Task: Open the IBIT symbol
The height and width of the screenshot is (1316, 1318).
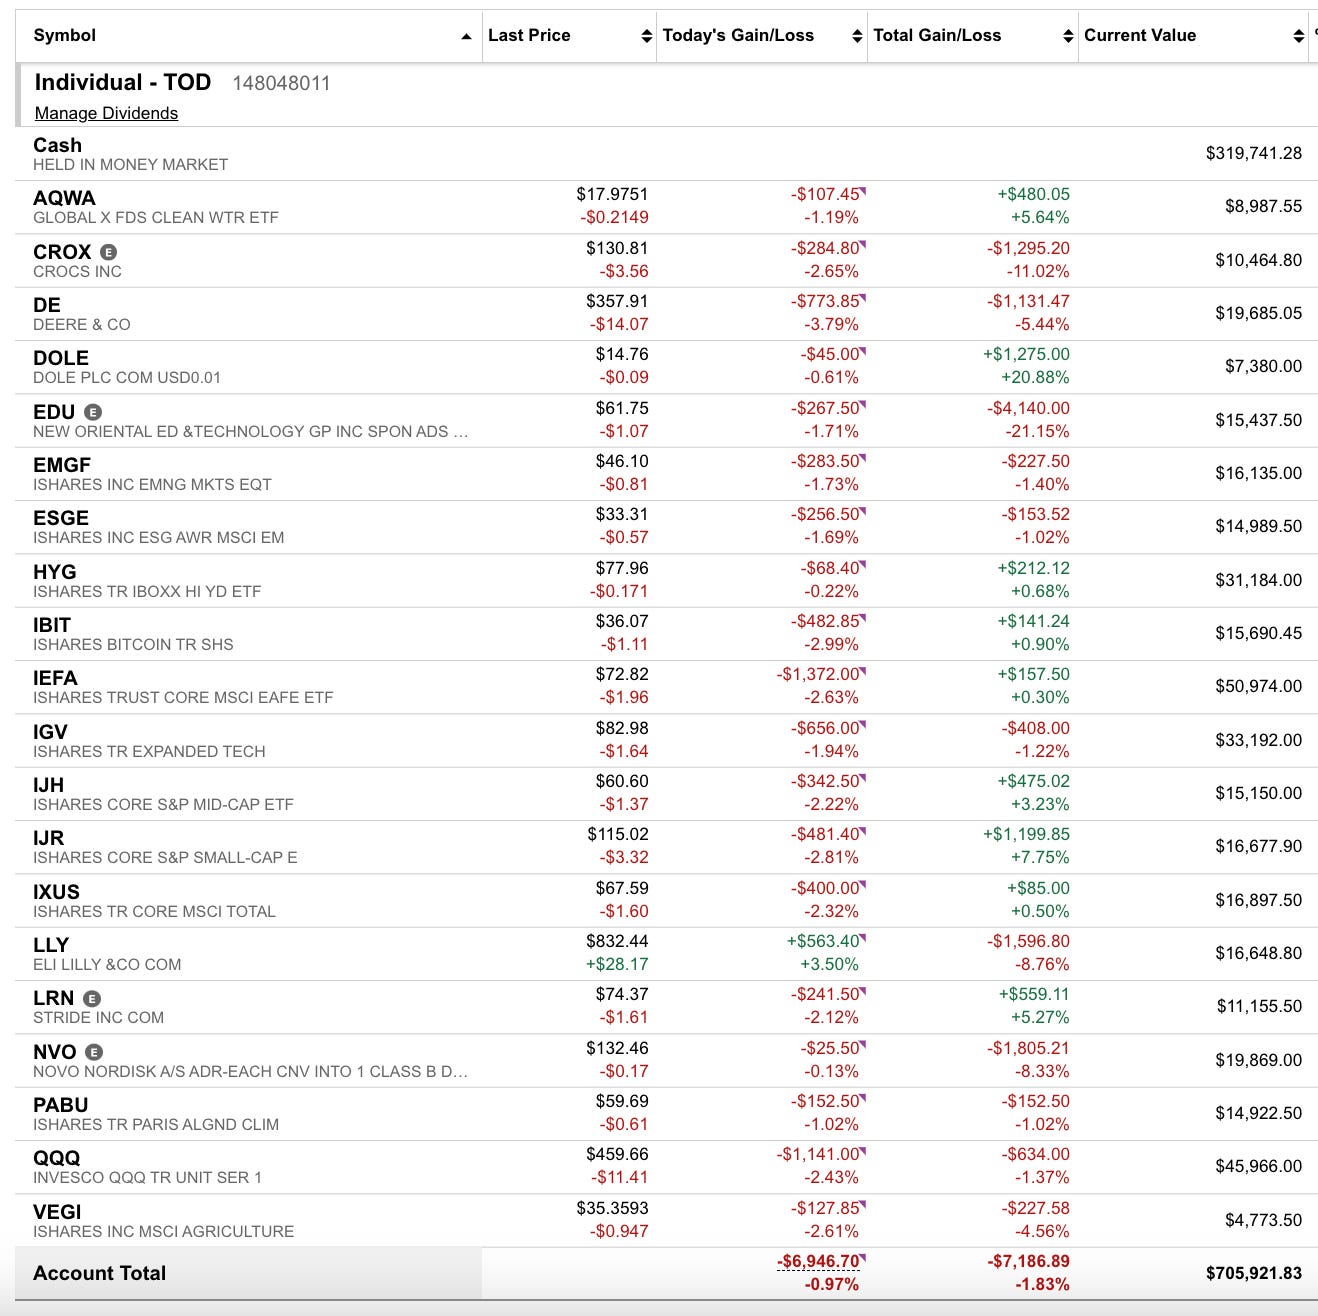Action: [x=52, y=625]
